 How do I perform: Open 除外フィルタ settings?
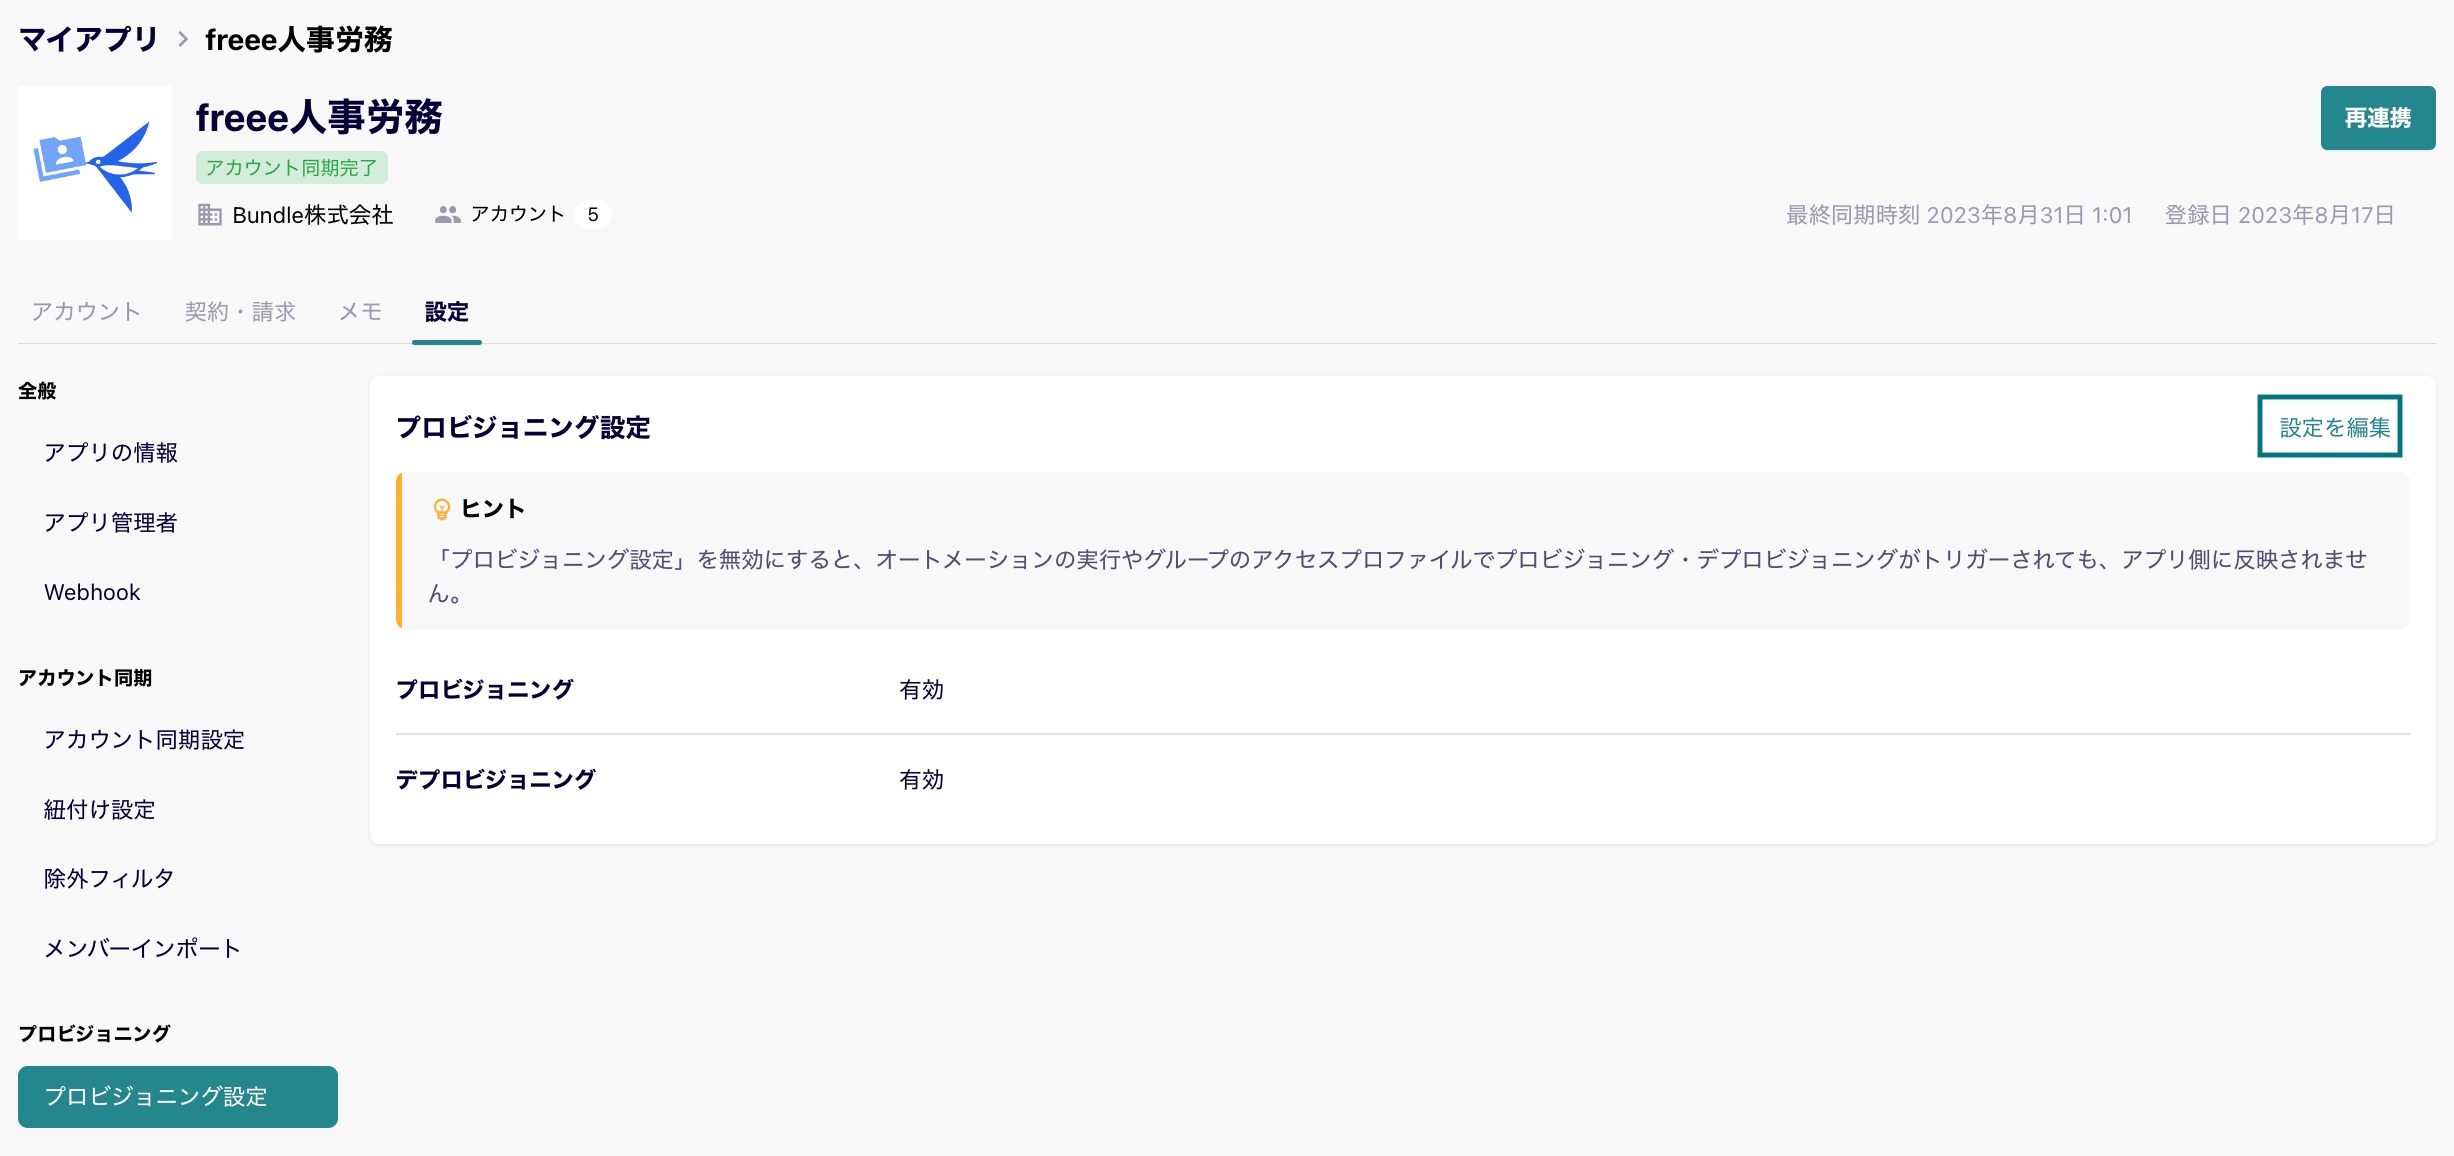[109, 879]
